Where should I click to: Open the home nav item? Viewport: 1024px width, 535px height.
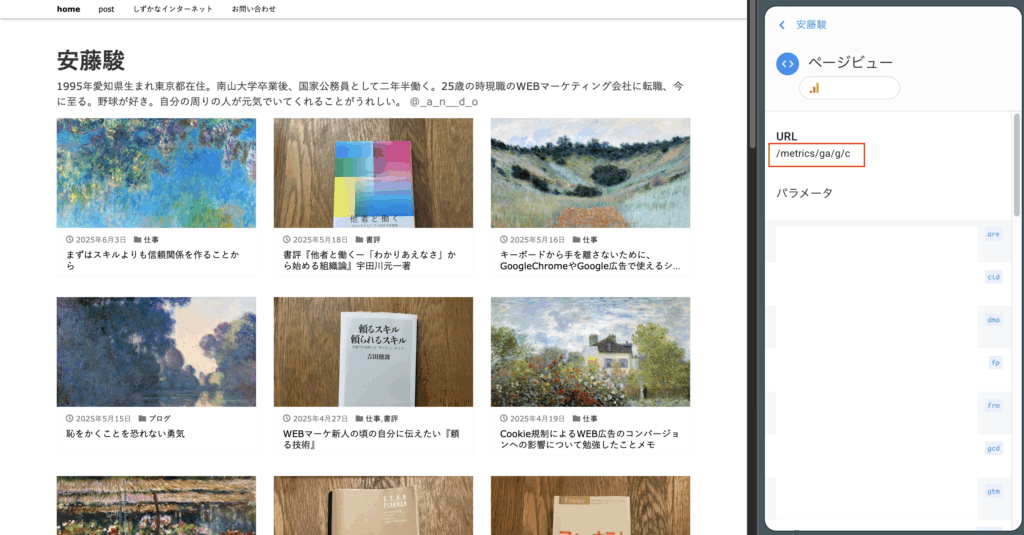(69, 9)
